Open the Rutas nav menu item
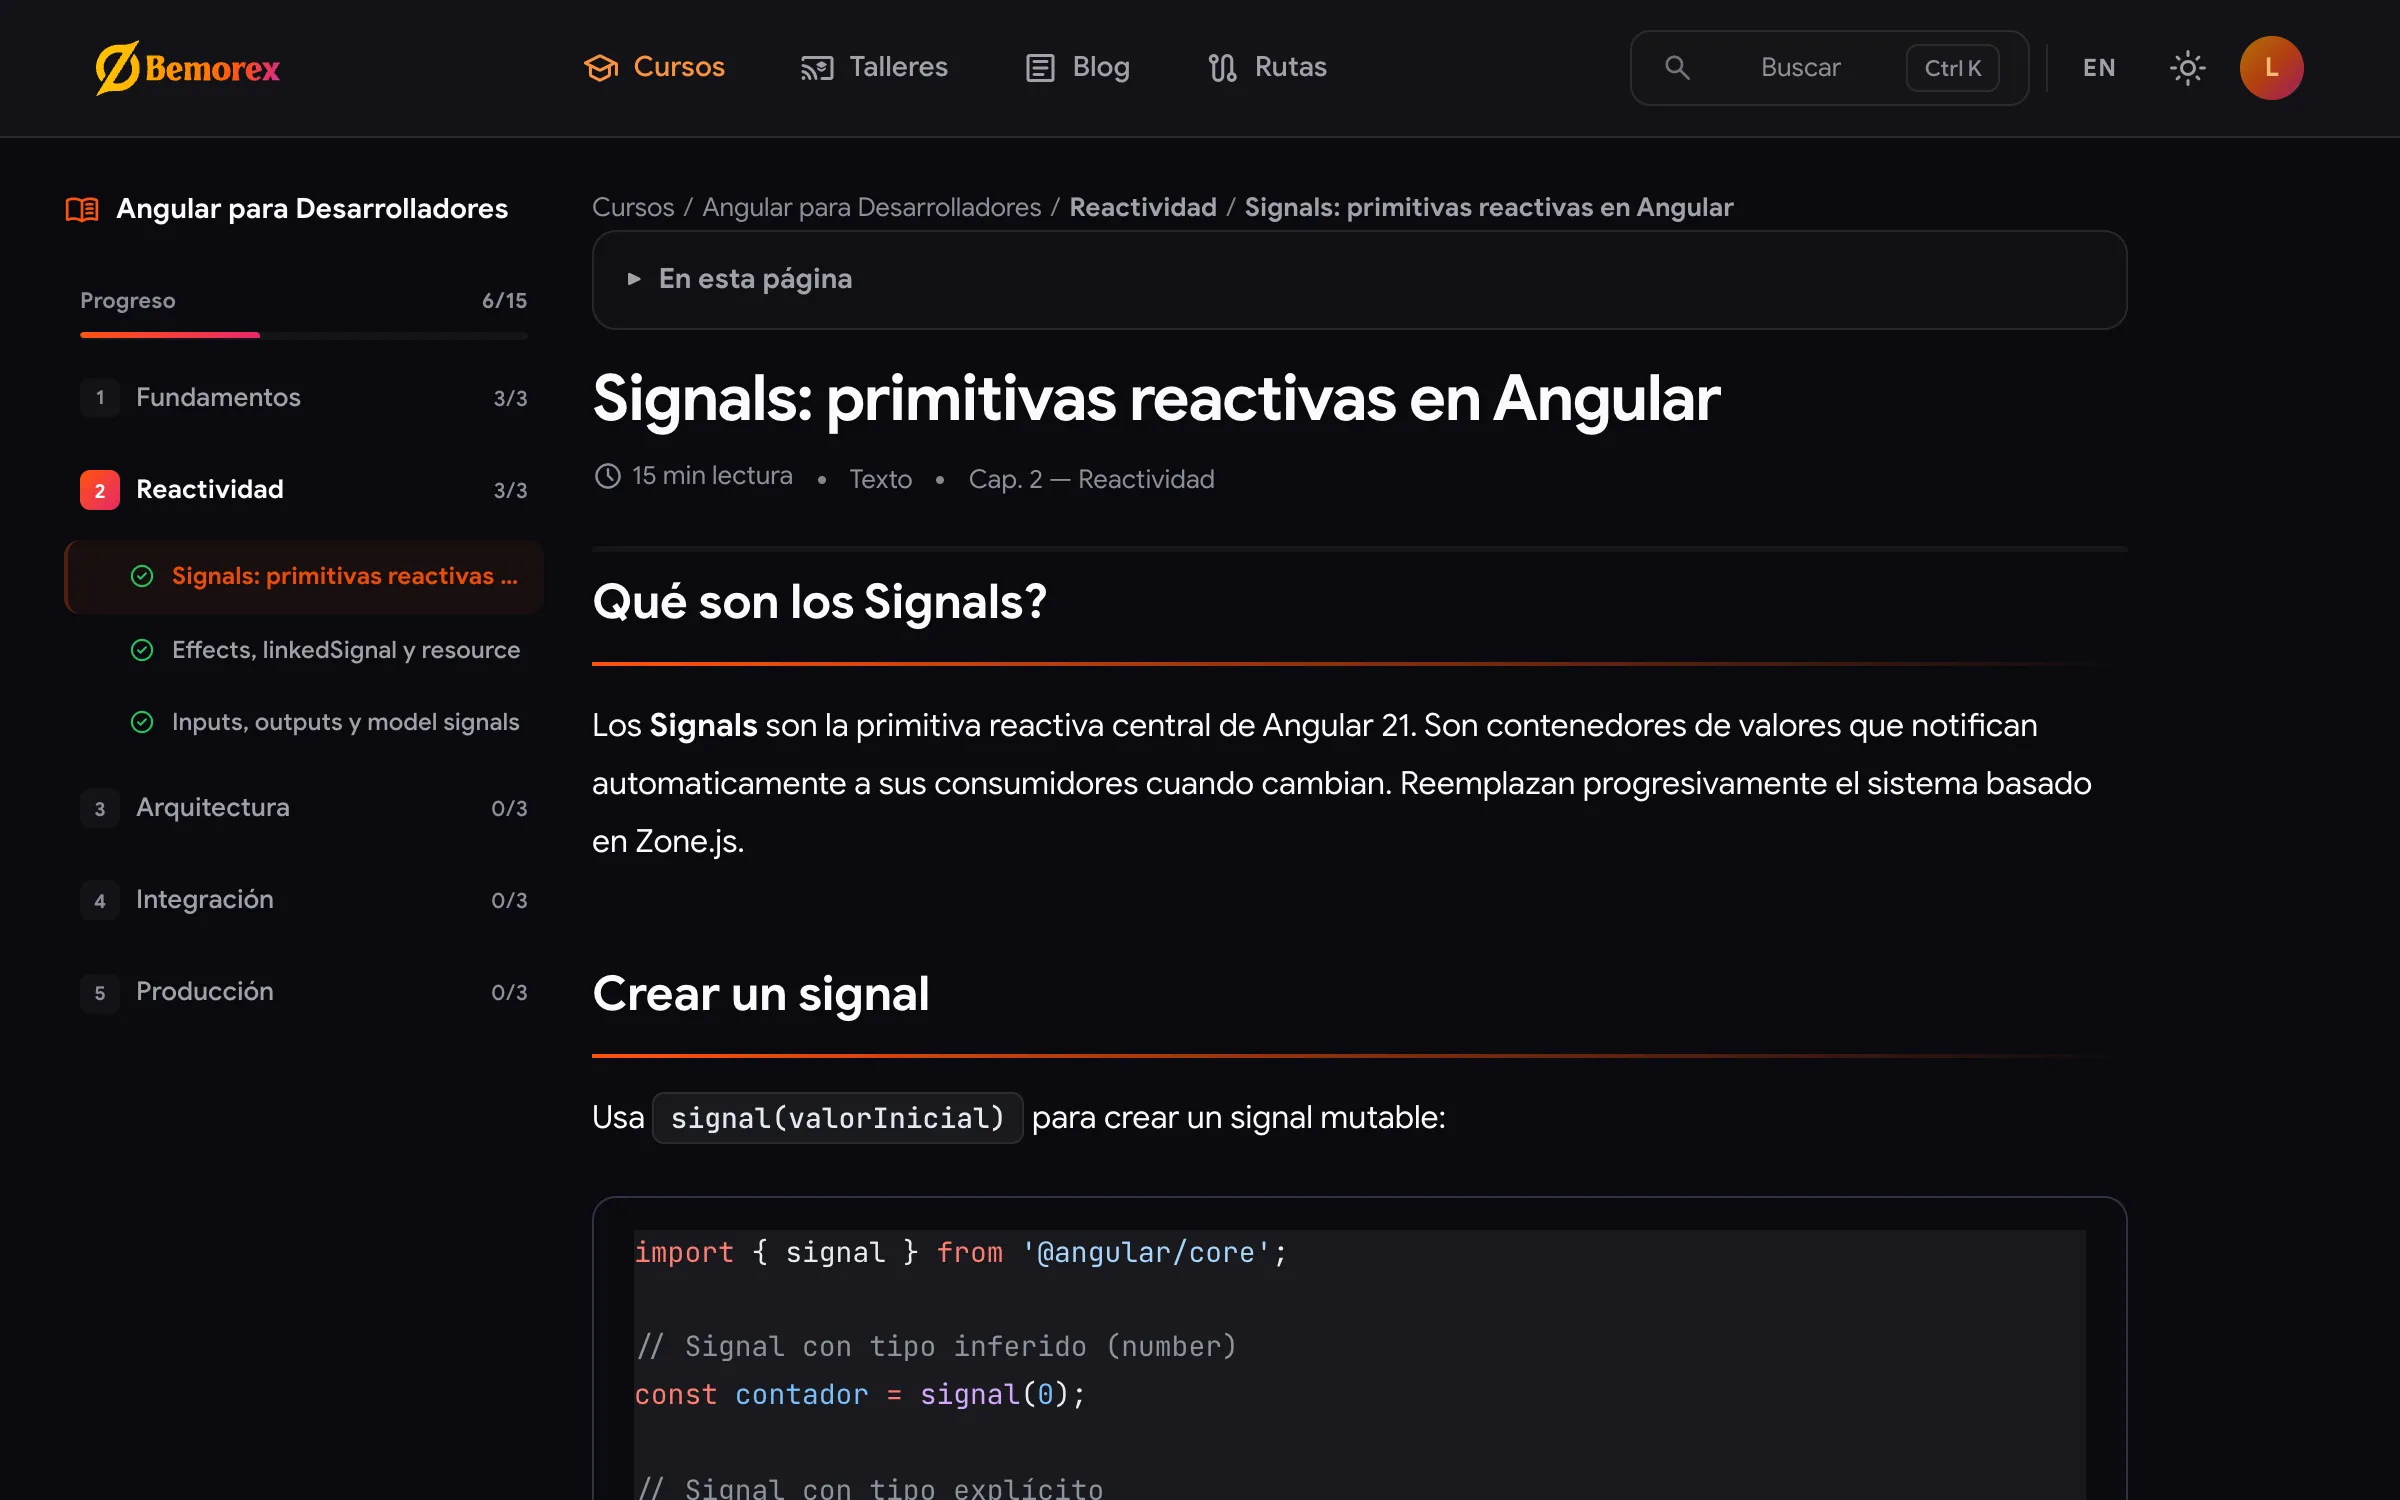This screenshot has height=1500, width=2400. click(1267, 68)
